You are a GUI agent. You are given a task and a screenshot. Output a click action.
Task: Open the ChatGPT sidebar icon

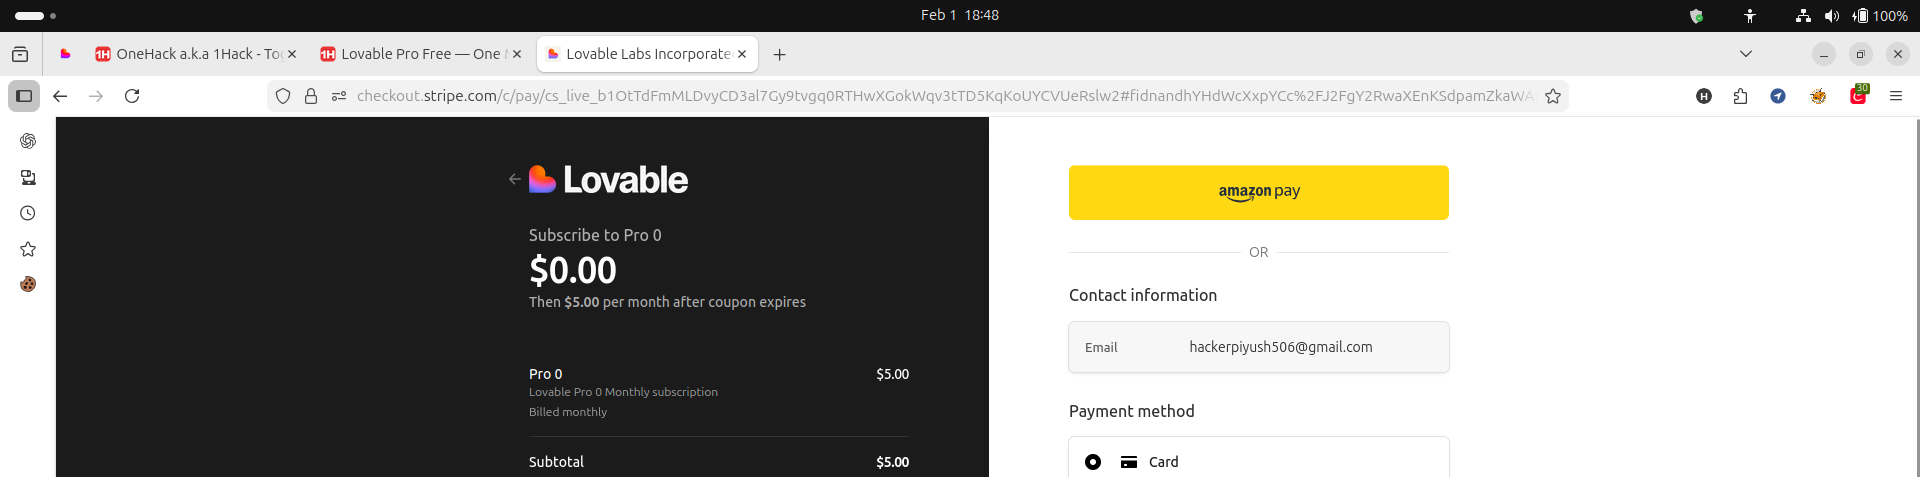28,141
